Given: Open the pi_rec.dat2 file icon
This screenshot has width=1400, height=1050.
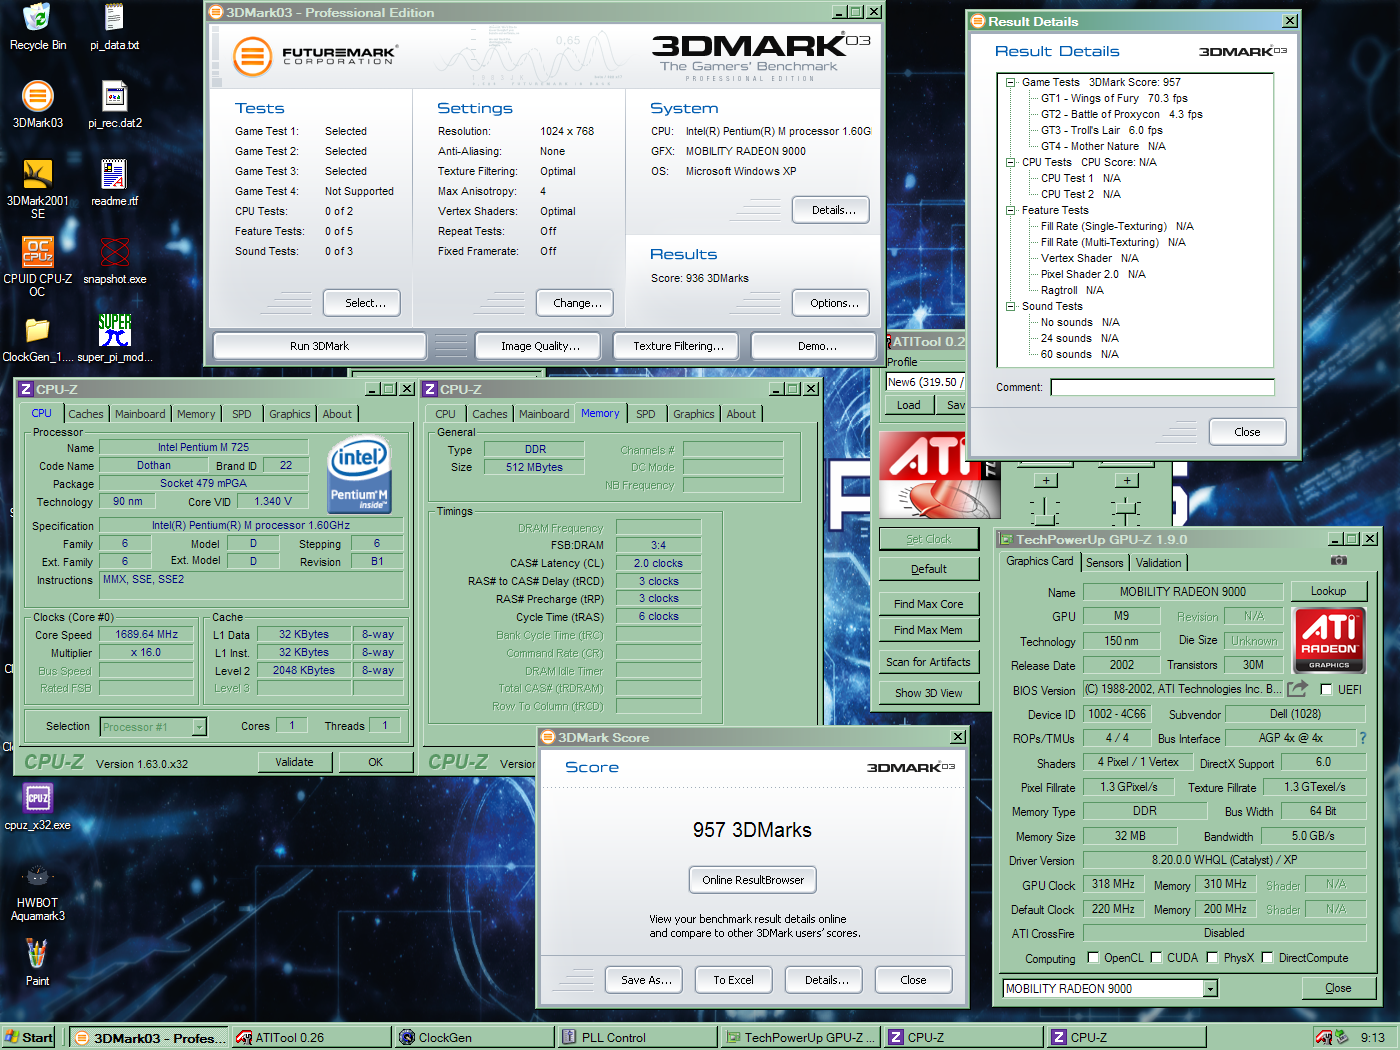Looking at the screenshot, I should (x=114, y=96).
